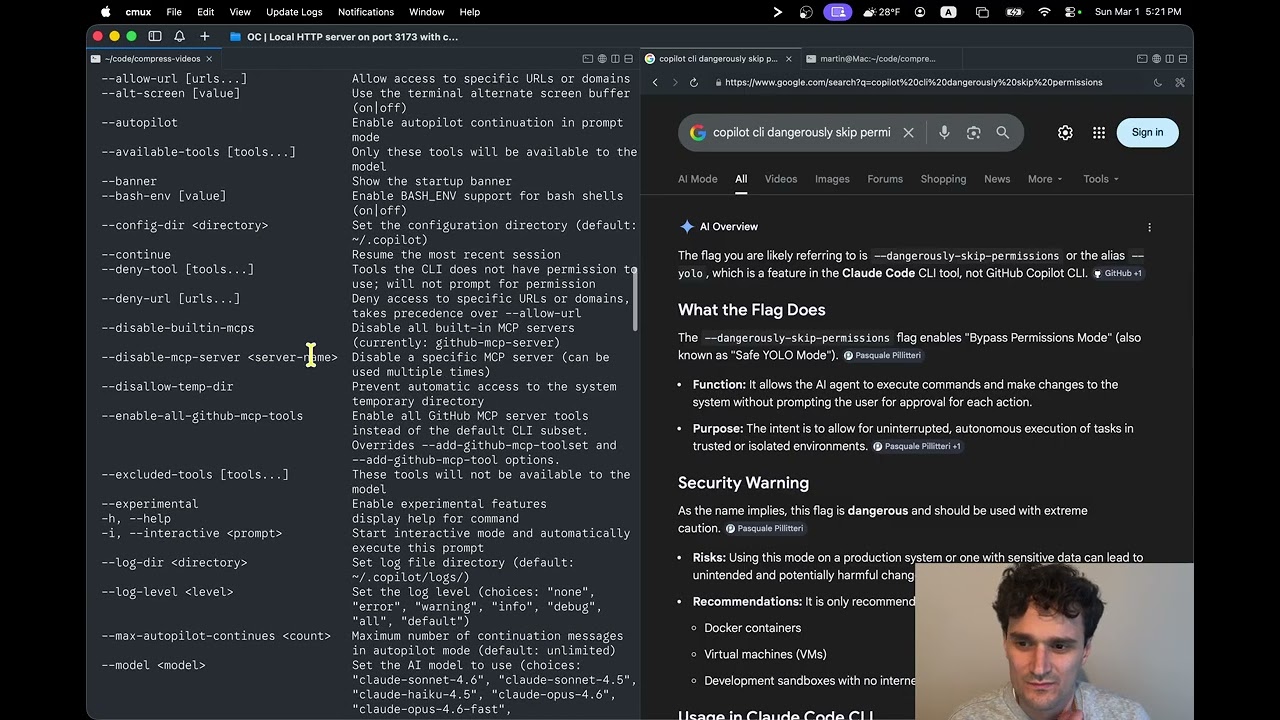This screenshot has height=720, width=1280.
Task: Close the copilot cli Google search tab
Action: [788, 59]
